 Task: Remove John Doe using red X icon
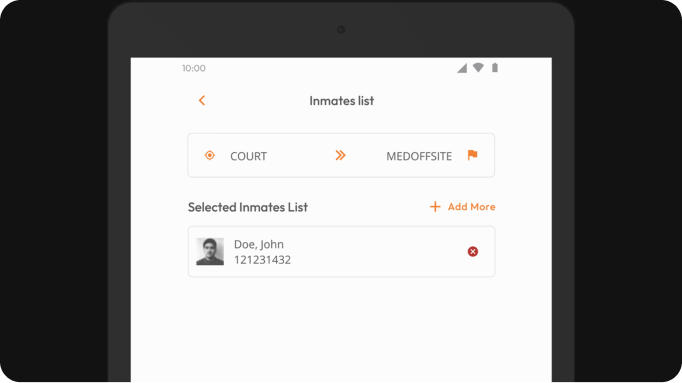tap(473, 251)
